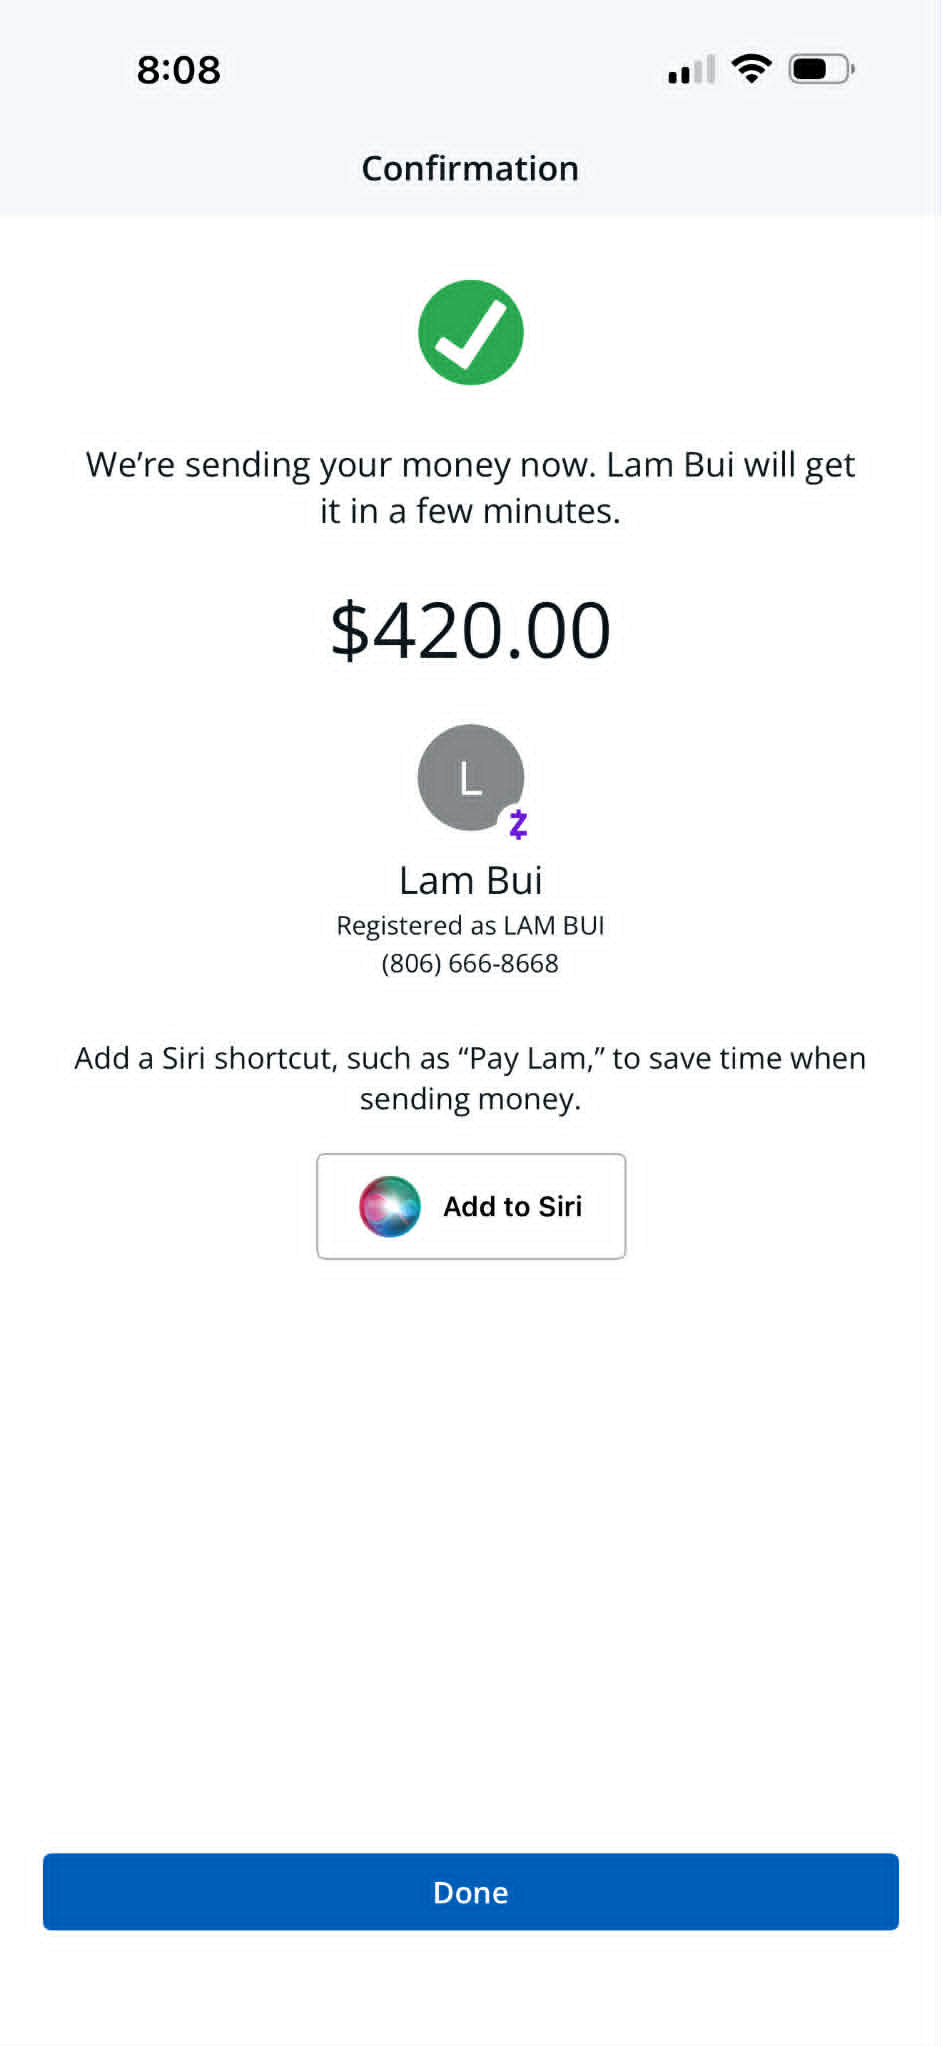Tap the Lam Bui recipient name
The image size is (942, 2046).
click(471, 880)
